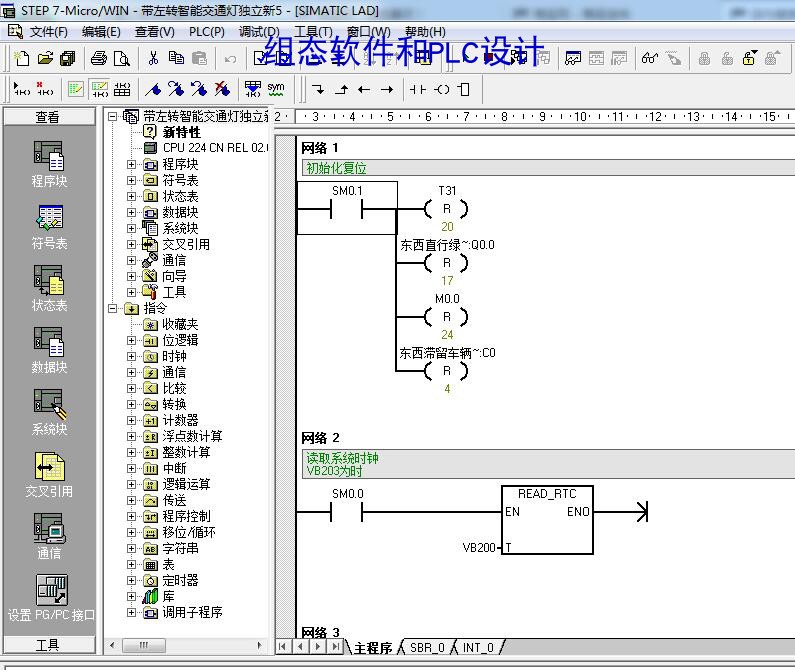
Task: Open the PLC(P) menu
Action: click(x=206, y=32)
